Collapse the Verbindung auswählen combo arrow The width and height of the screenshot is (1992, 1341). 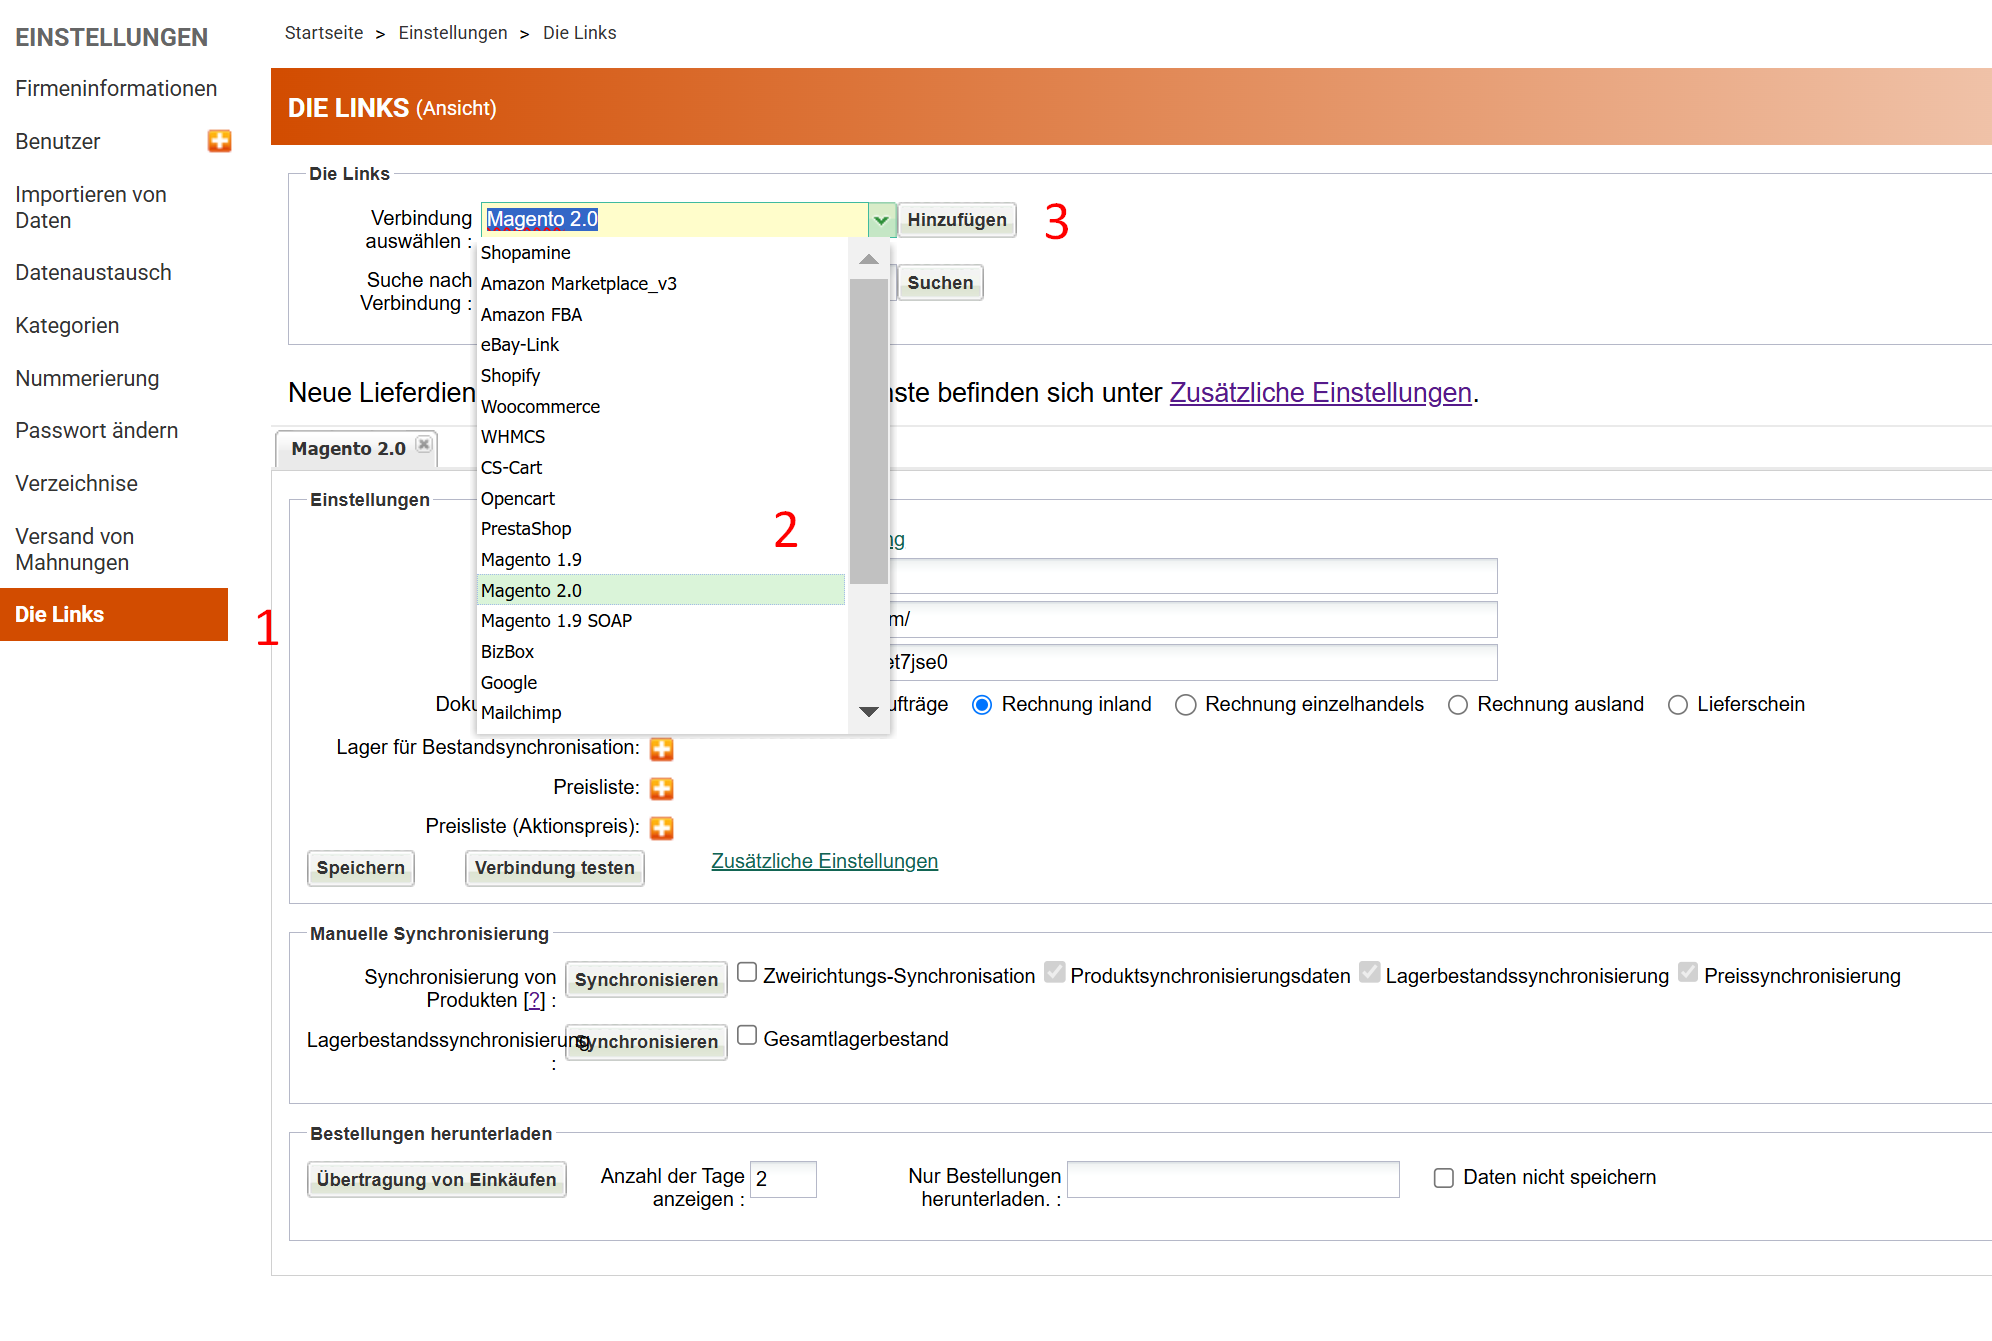coord(881,220)
